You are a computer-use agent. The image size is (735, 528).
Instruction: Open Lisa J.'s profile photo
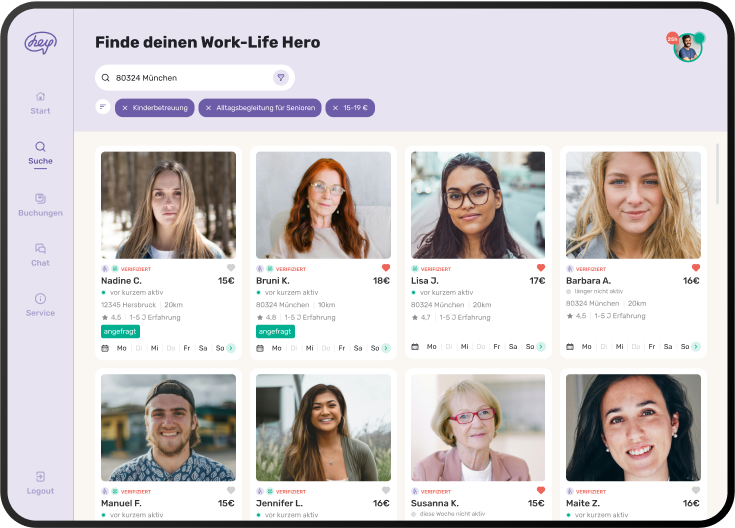[x=478, y=205]
